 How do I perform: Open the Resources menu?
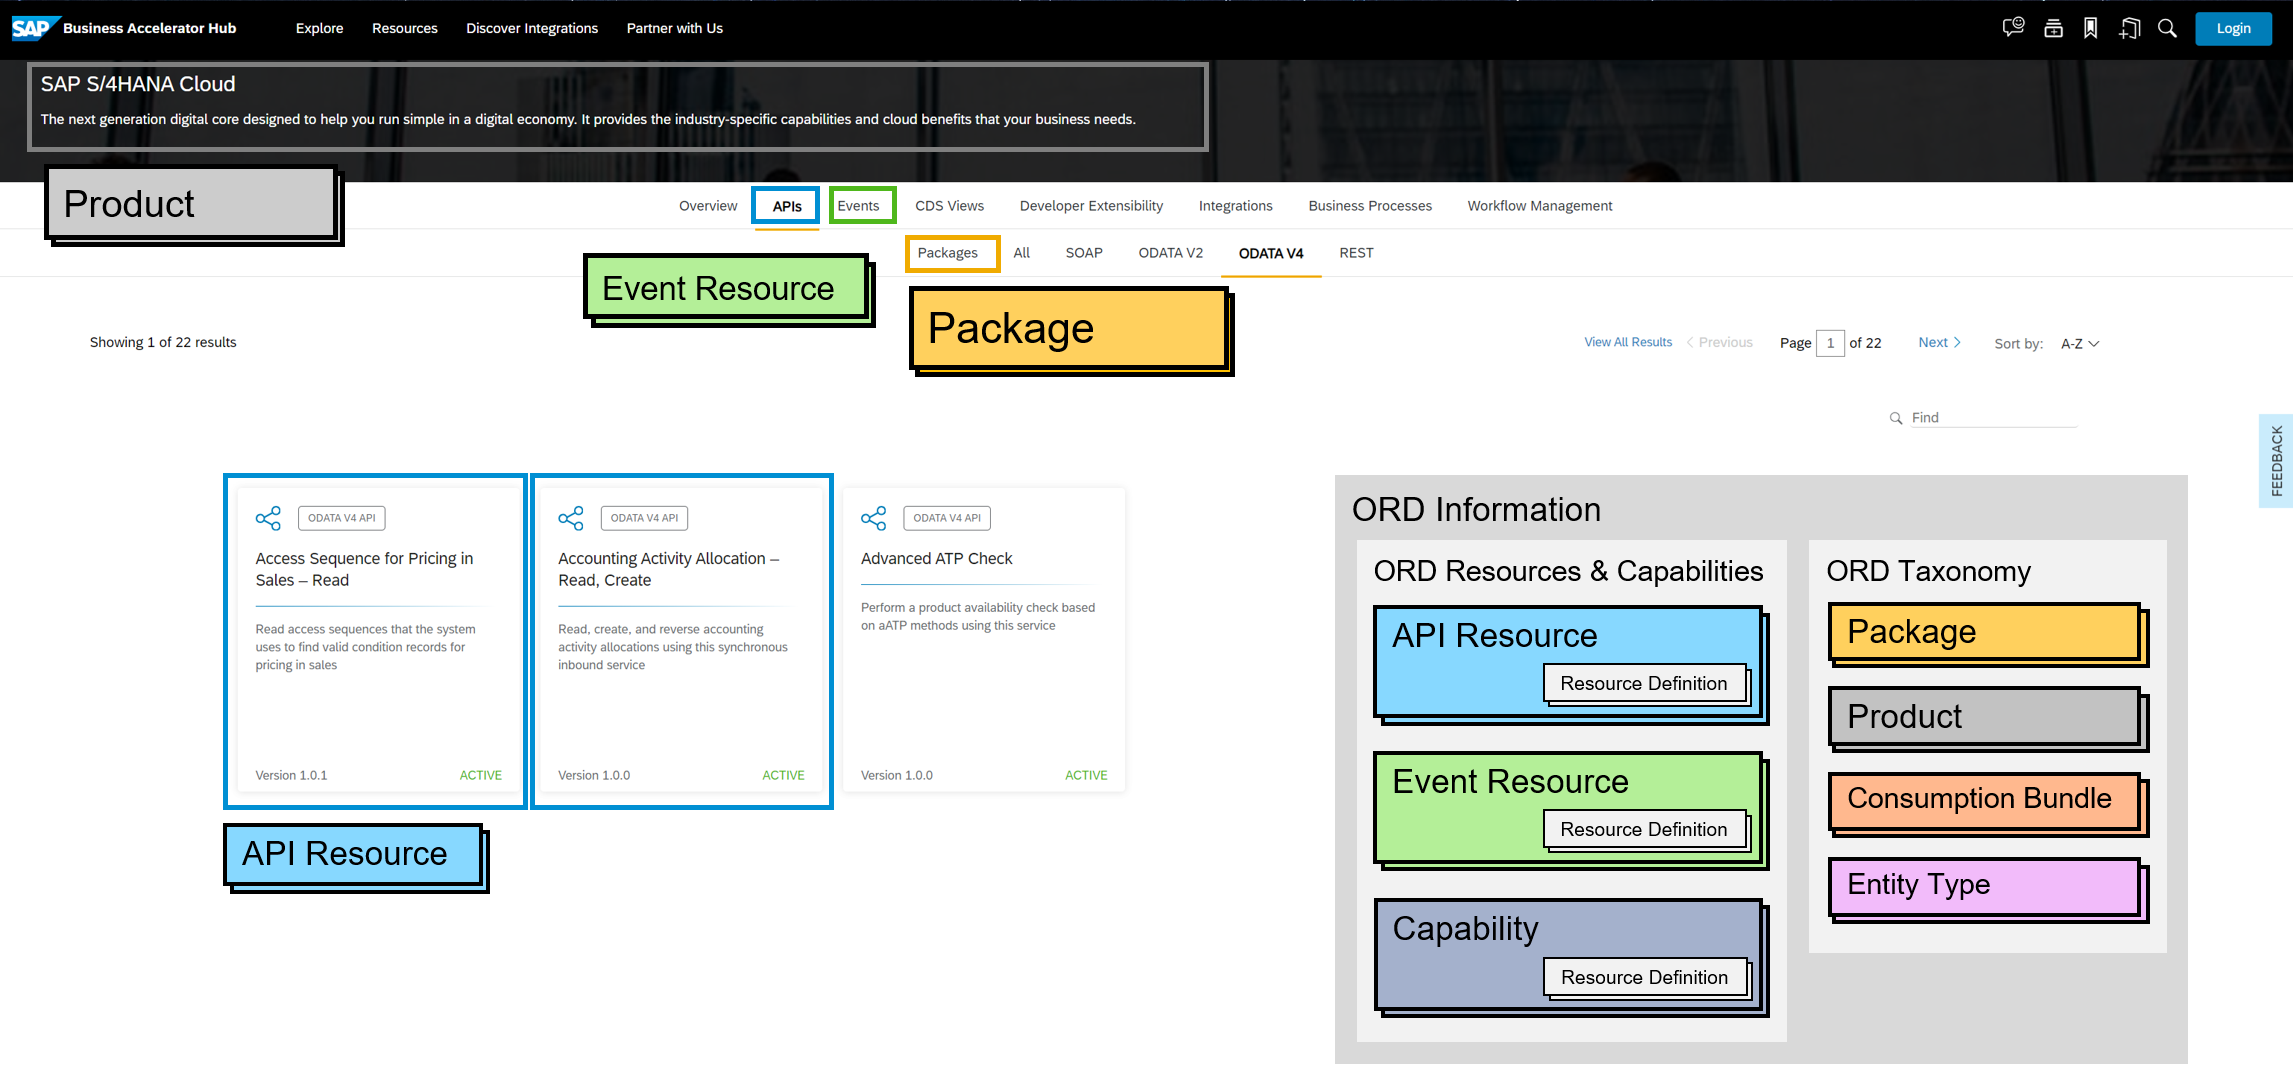click(404, 28)
